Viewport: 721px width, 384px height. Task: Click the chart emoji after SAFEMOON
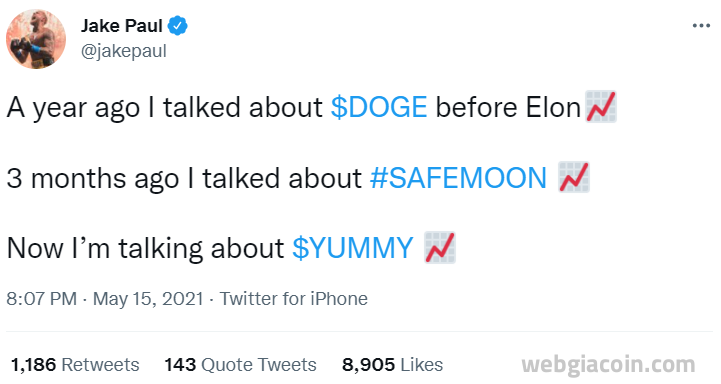click(x=574, y=177)
